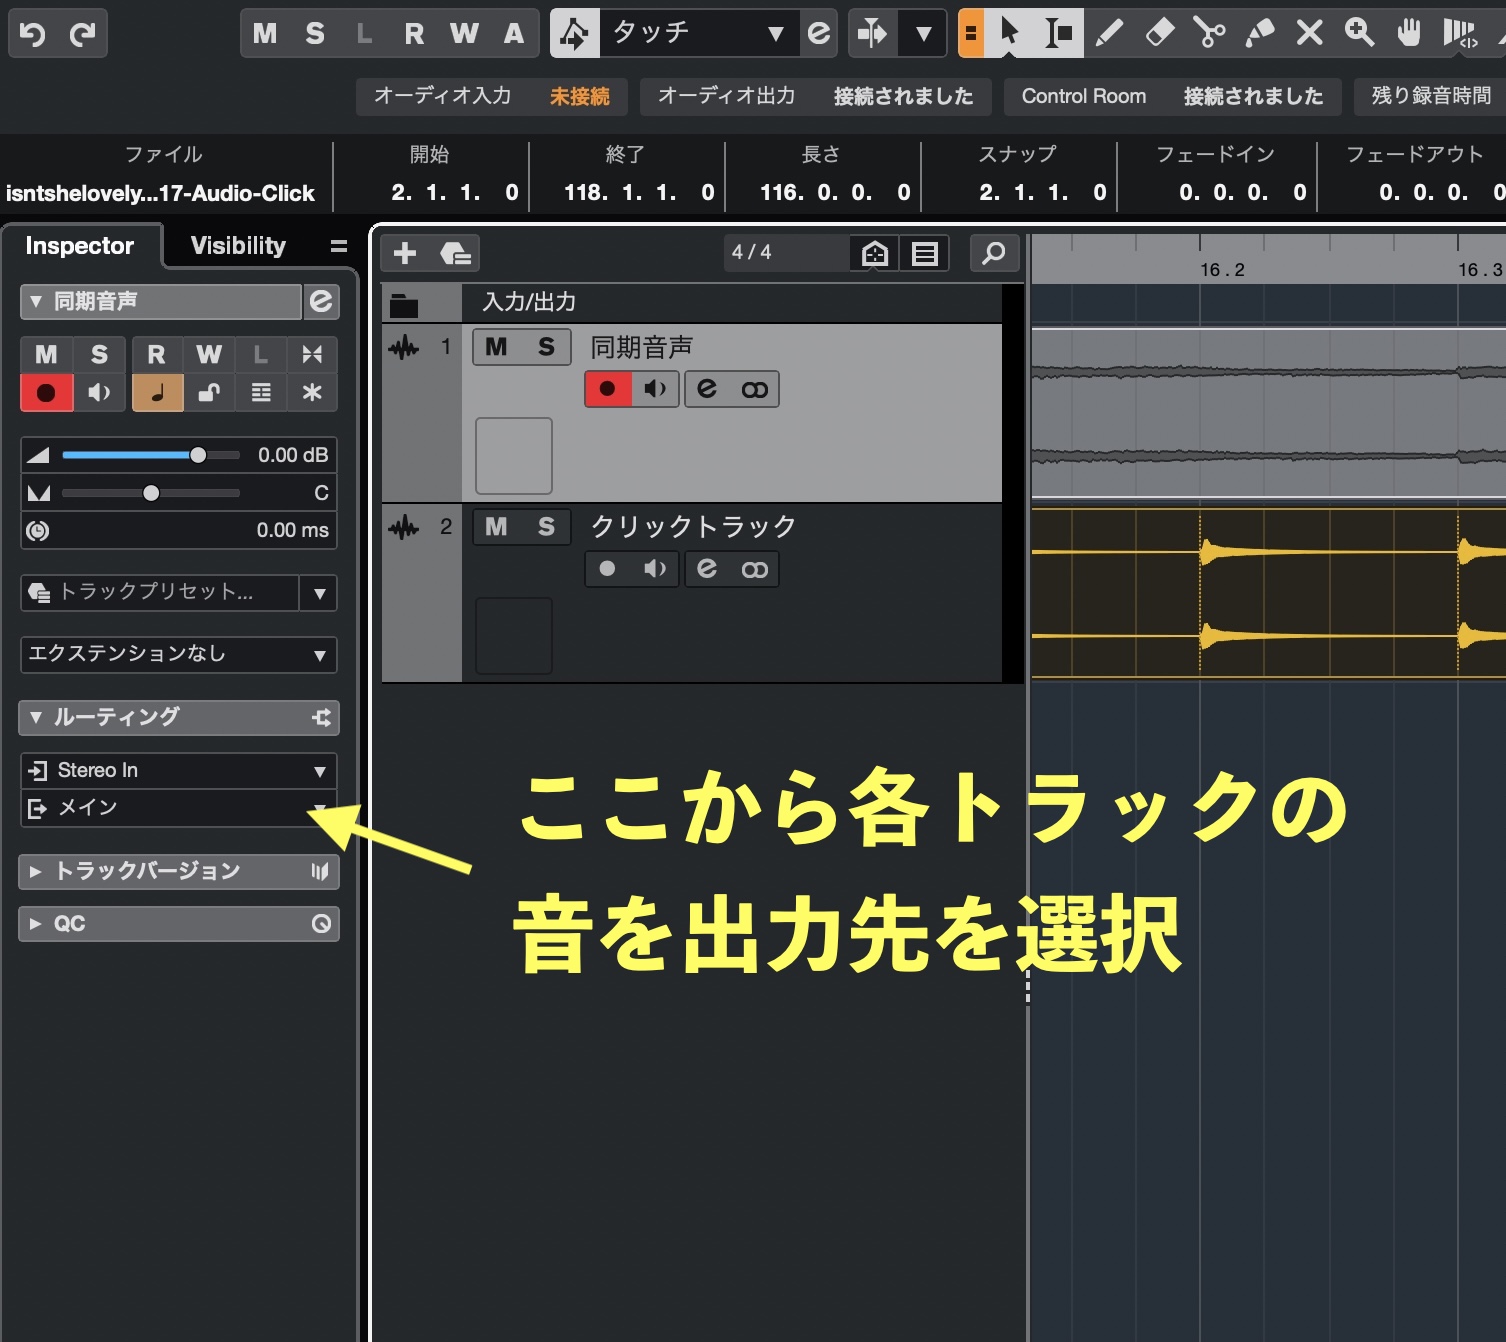Click the 開始 value 2. 1. 1. 0
1506x1342 pixels.
pos(455,192)
